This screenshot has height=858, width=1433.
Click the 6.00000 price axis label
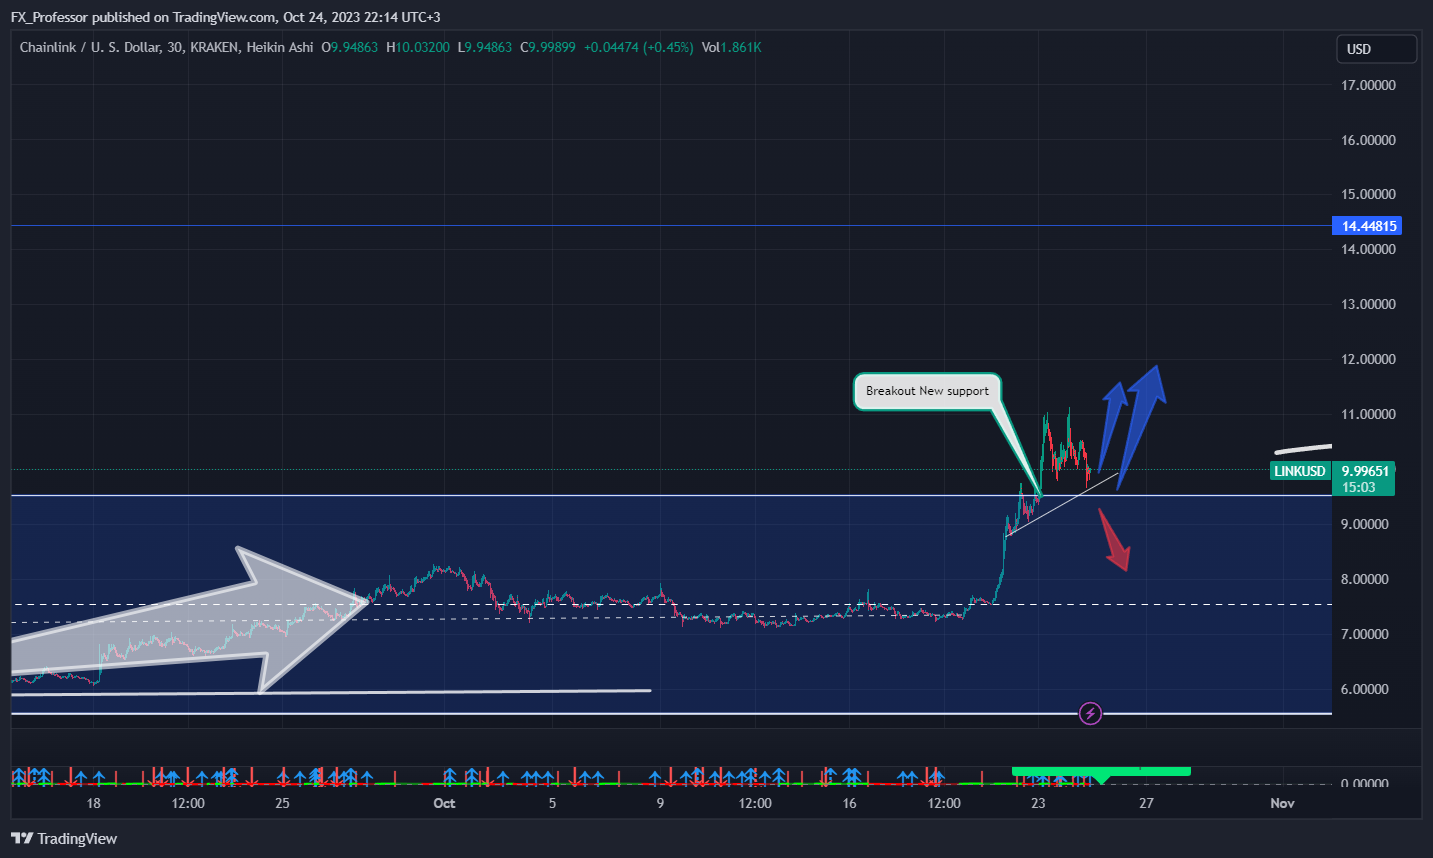coord(1365,689)
